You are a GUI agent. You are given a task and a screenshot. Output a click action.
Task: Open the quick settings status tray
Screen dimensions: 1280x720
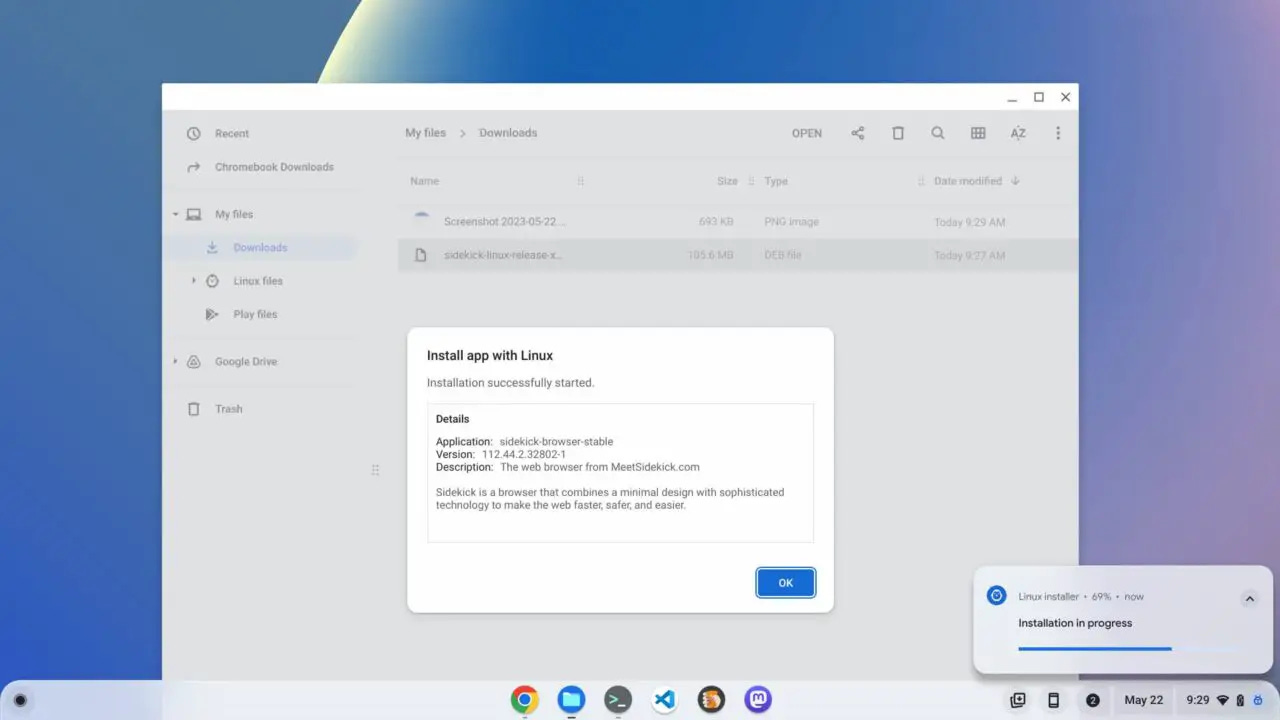pyautogui.click(x=1222, y=700)
